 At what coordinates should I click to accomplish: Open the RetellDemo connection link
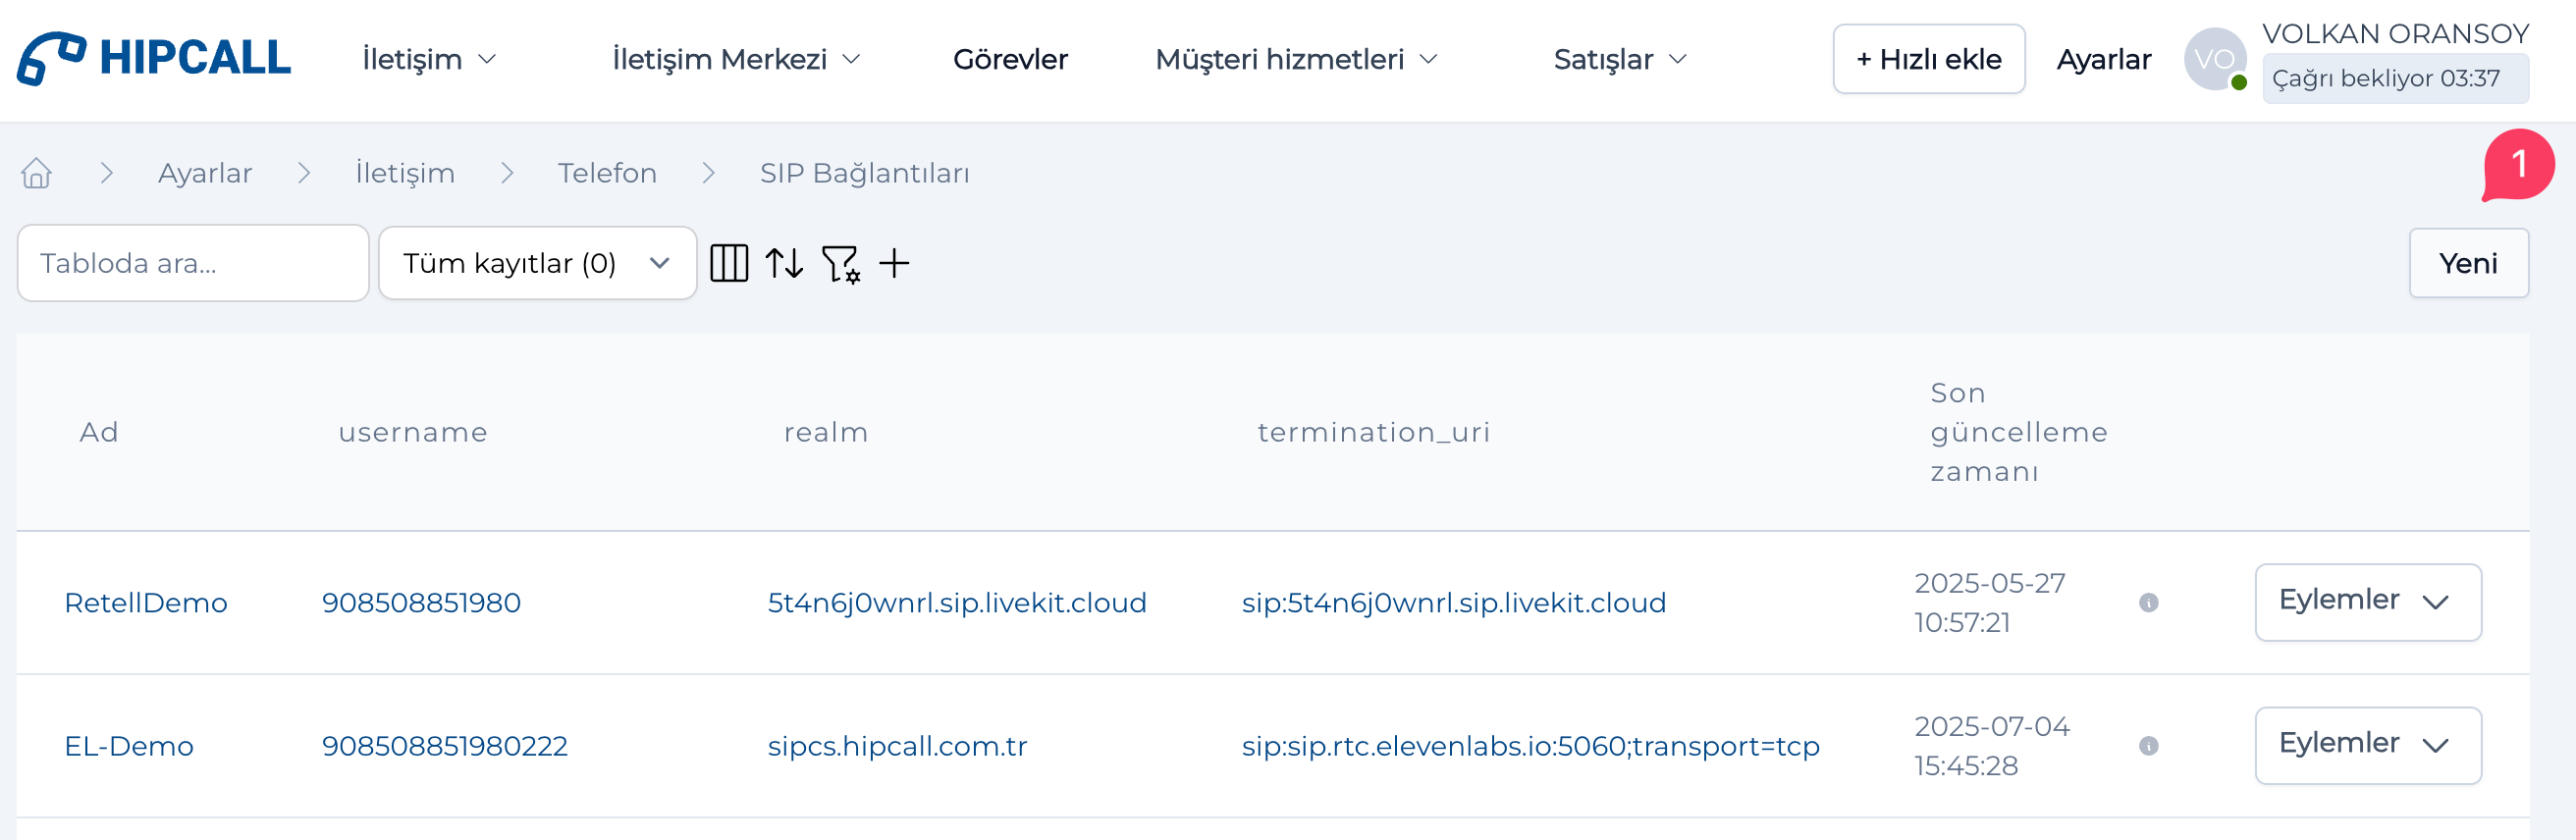point(146,602)
